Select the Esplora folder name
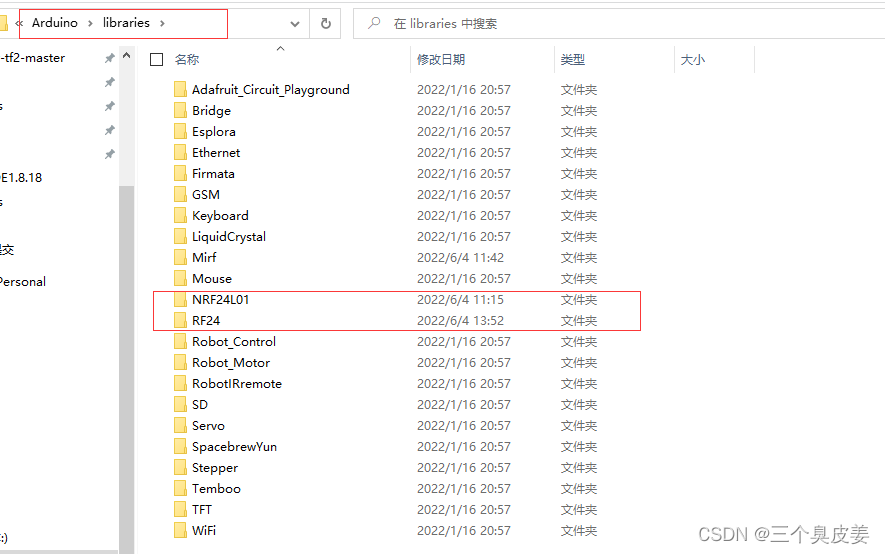The image size is (885, 554). click(214, 131)
